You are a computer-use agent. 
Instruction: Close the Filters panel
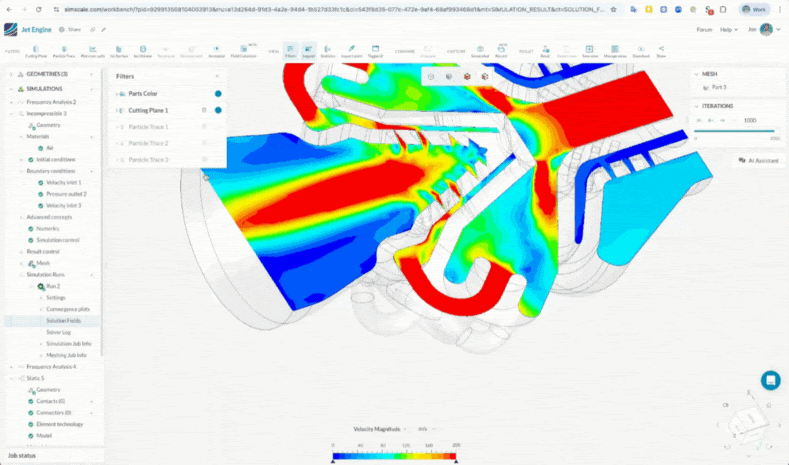point(217,76)
